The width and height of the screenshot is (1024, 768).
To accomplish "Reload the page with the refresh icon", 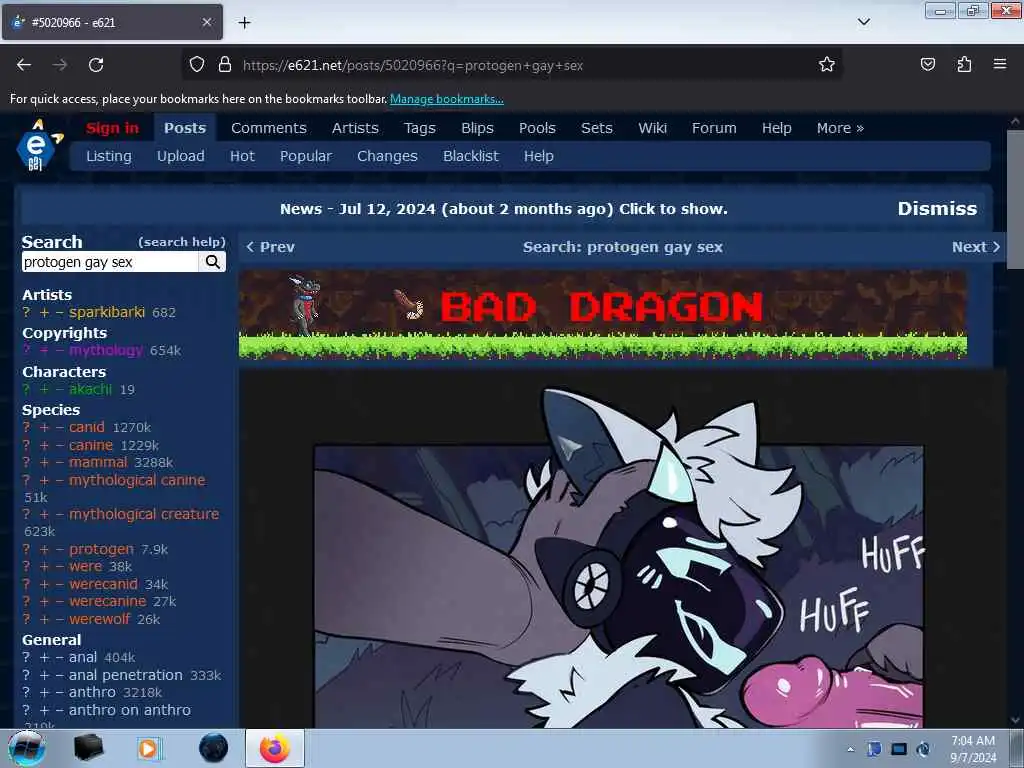I will click(96, 65).
